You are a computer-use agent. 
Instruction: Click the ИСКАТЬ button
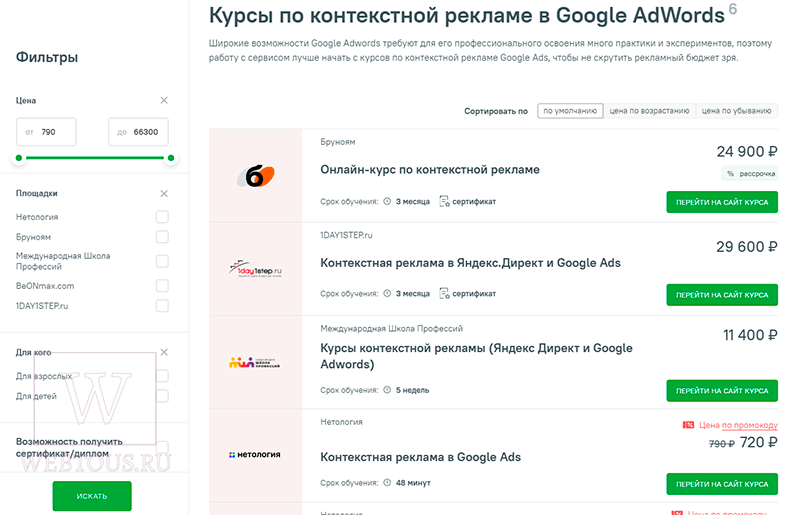pyautogui.click(x=92, y=496)
